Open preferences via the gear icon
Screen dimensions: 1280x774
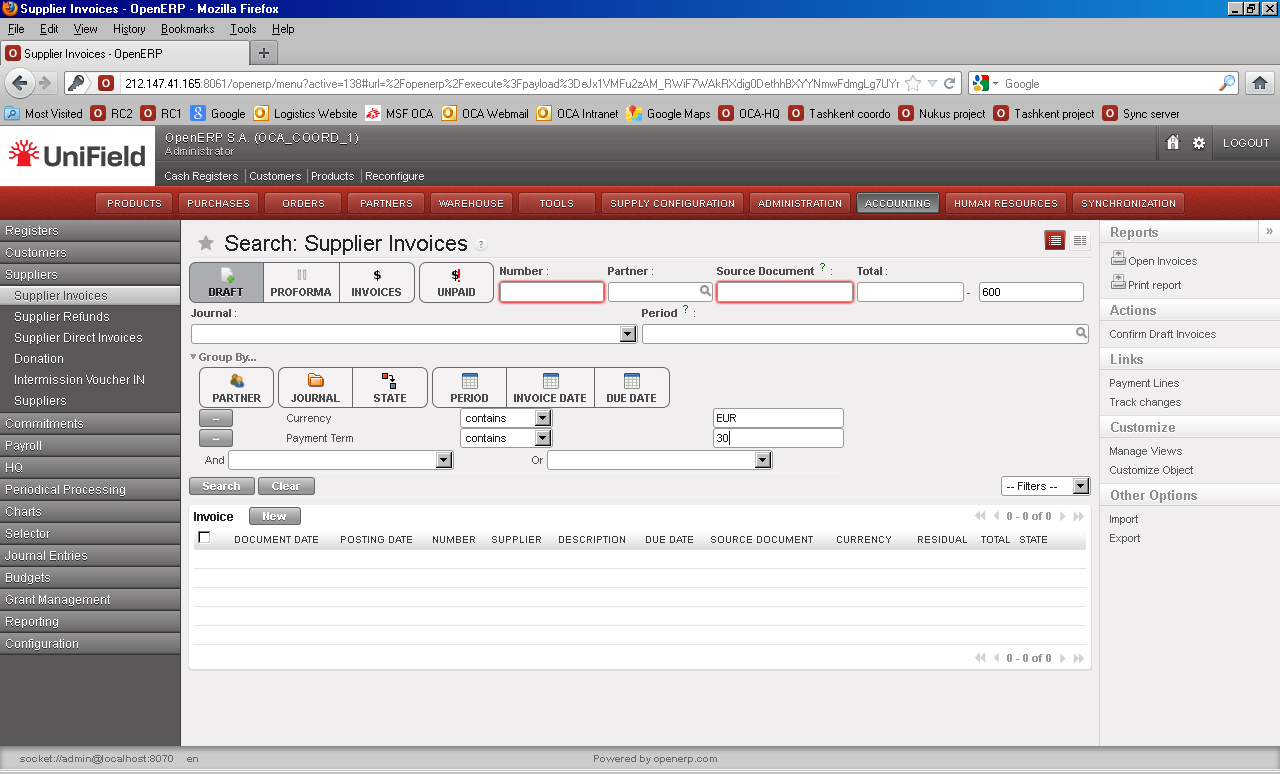pyautogui.click(x=1199, y=143)
